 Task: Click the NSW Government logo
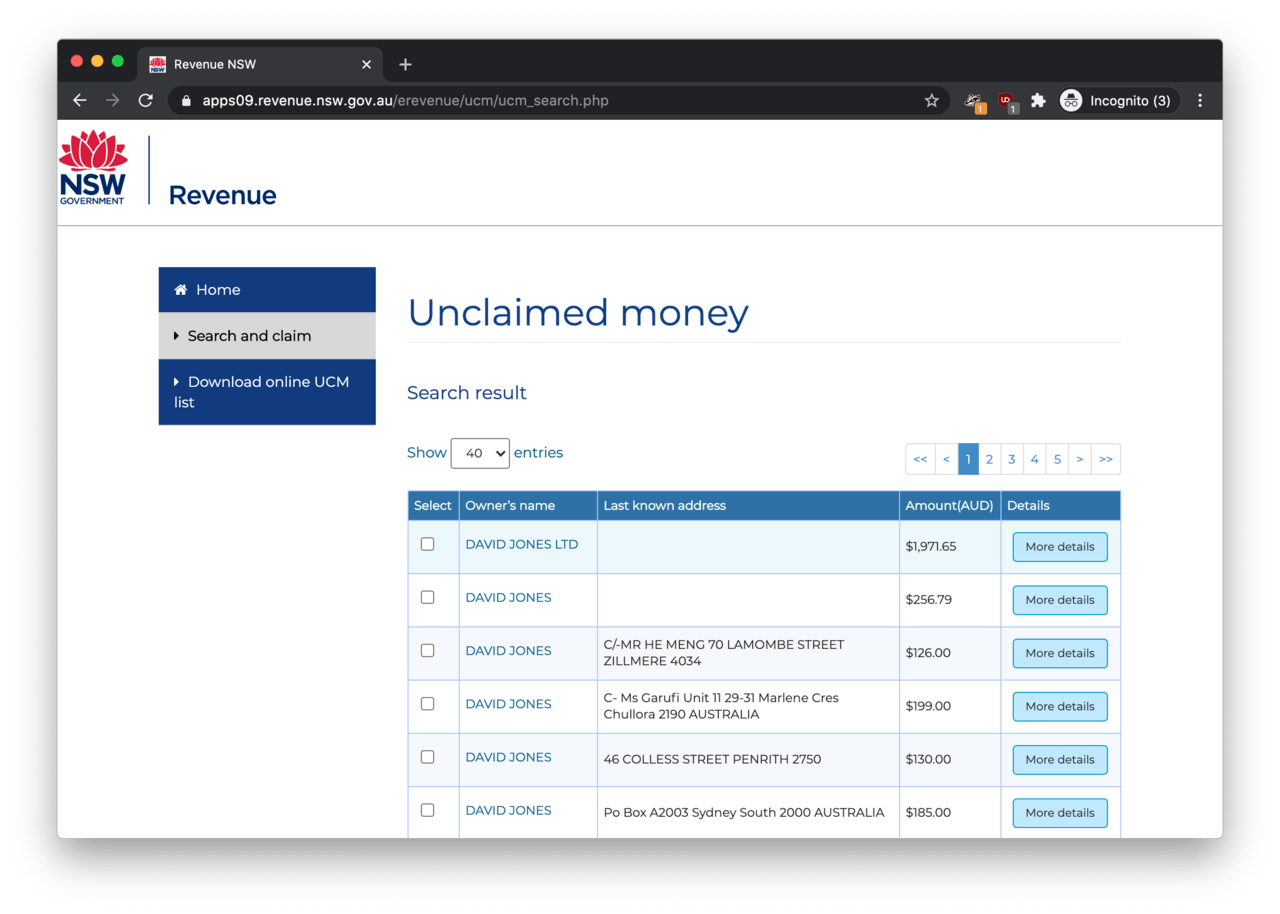93,167
